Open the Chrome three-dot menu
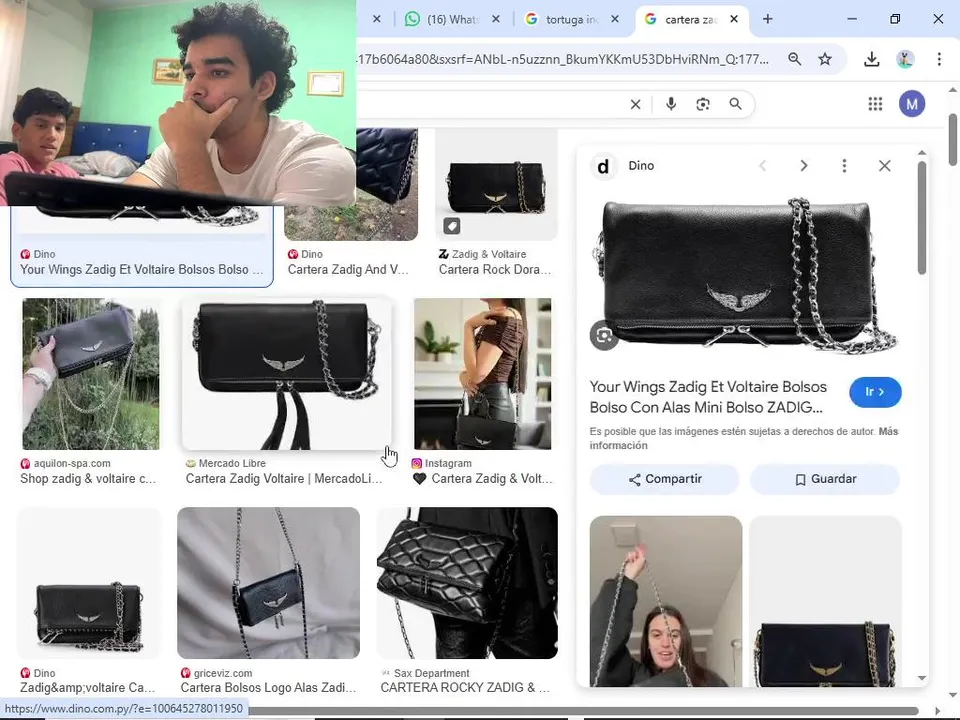 [939, 59]
